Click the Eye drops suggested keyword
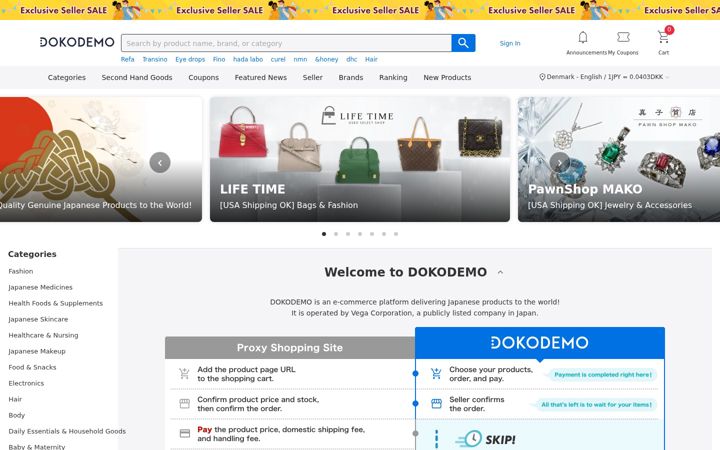Image resolution: width=720 pixels, height=450 pixels. [x=190, y=59]
